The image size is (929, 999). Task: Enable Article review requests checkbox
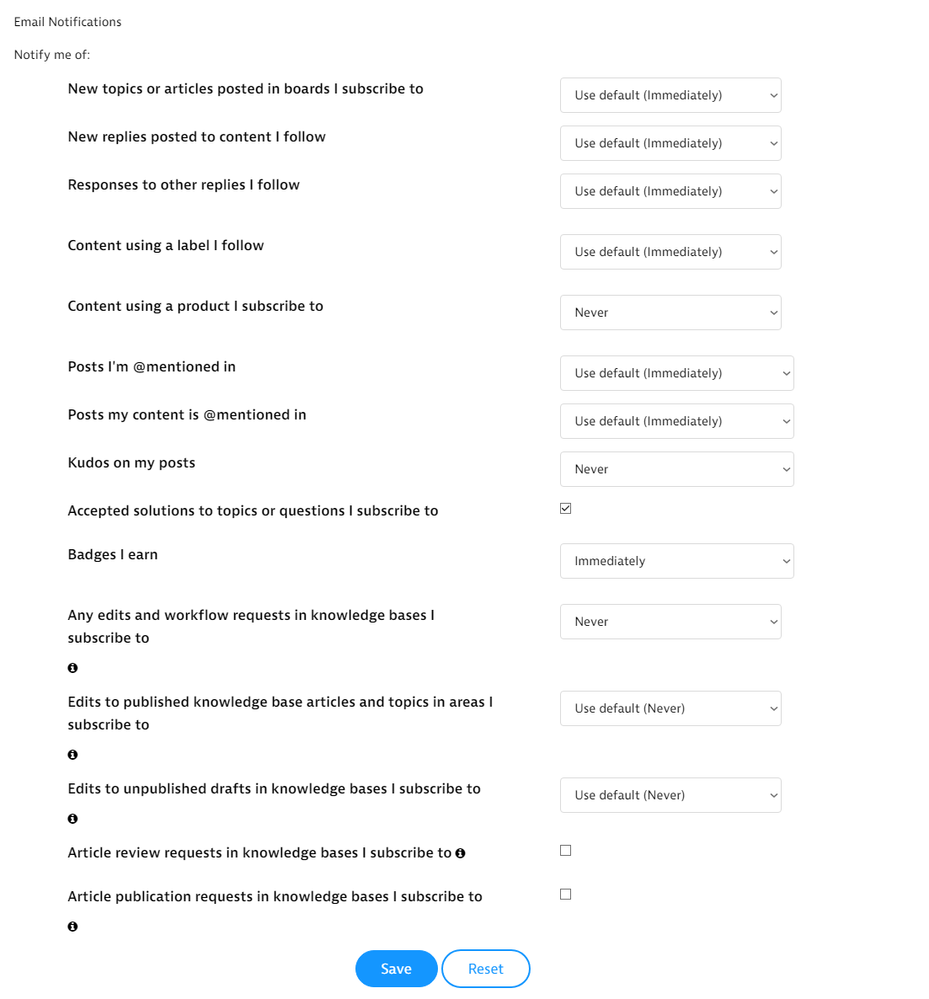(x=566, y=851)
